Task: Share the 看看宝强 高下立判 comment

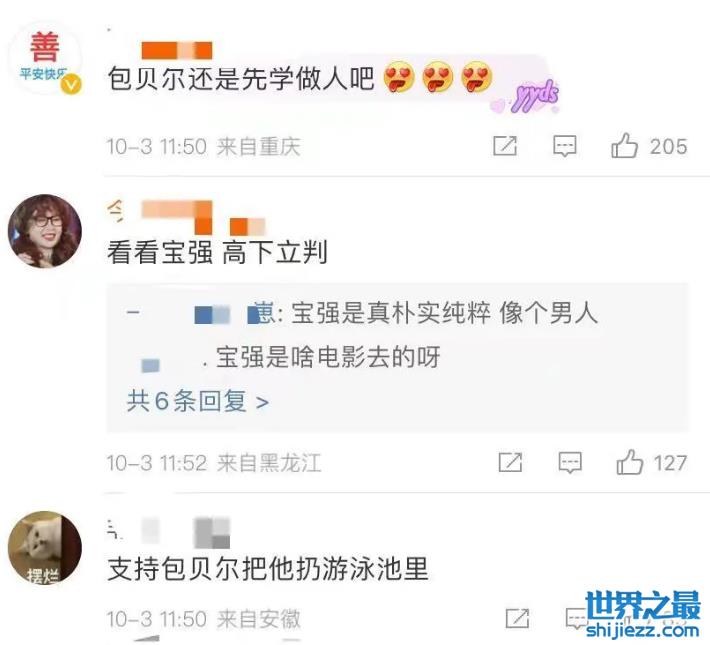Action: click(510, 462)
